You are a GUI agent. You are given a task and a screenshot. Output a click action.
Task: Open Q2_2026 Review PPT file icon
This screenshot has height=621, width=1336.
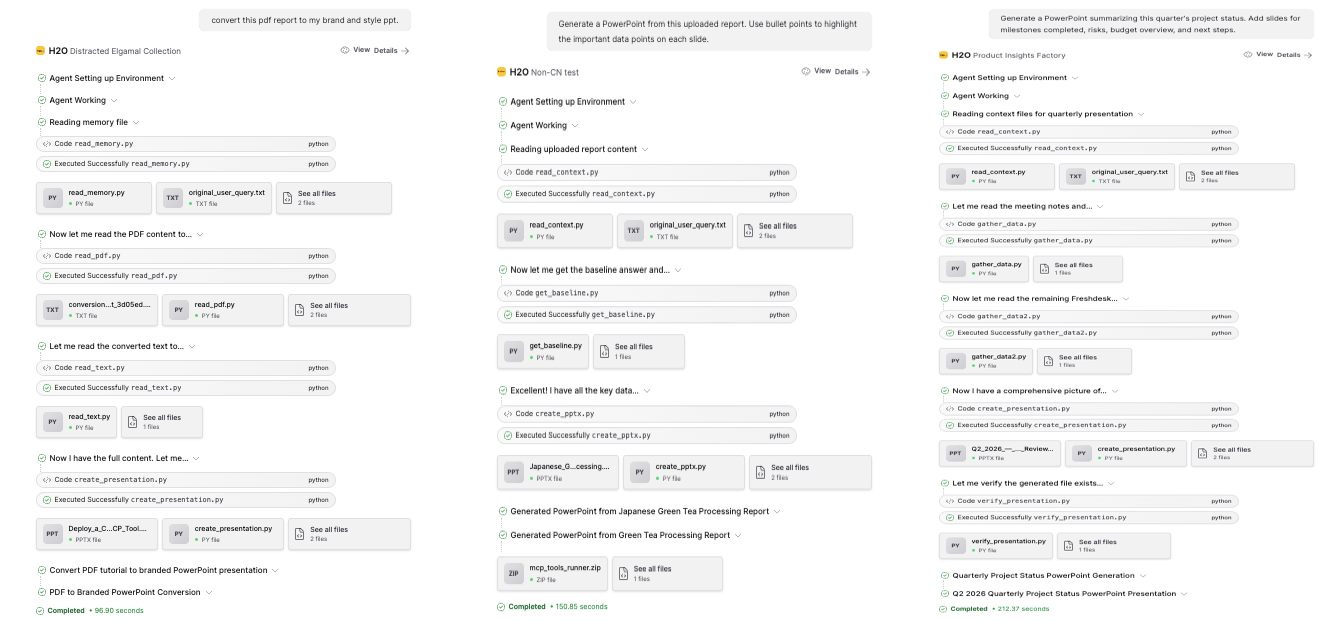pyautogui.click(x=955, y=454)
